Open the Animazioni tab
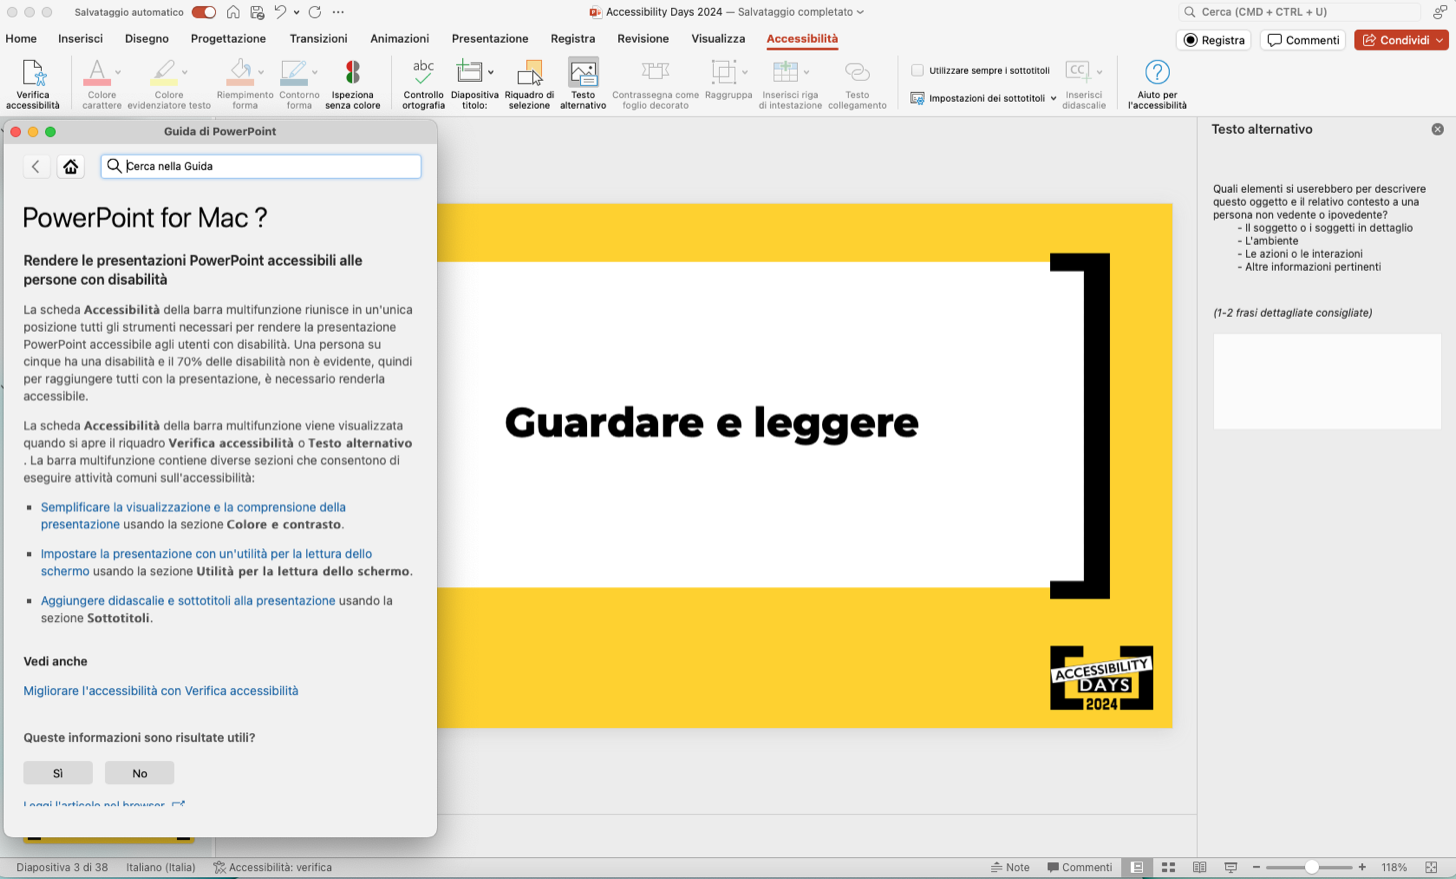The width and height of the screenshot is (1456, 879). click(399, 38)
